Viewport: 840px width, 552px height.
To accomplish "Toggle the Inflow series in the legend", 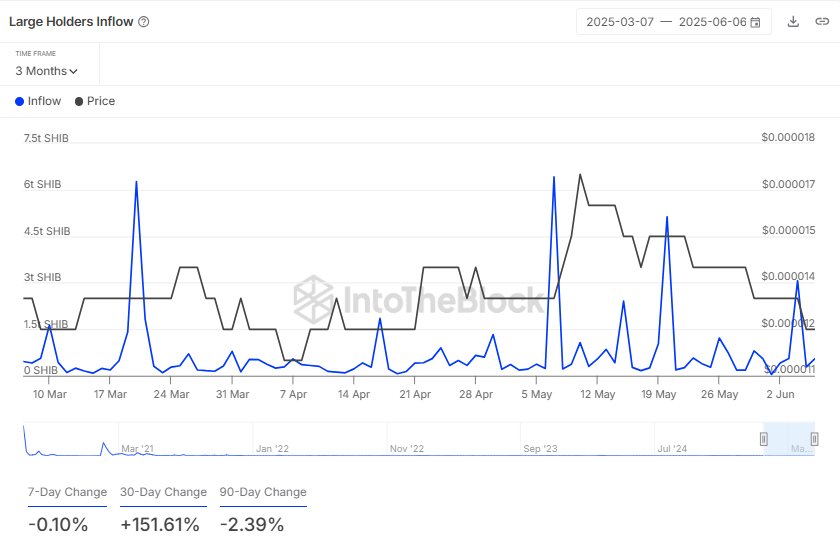I will [39, 101].
